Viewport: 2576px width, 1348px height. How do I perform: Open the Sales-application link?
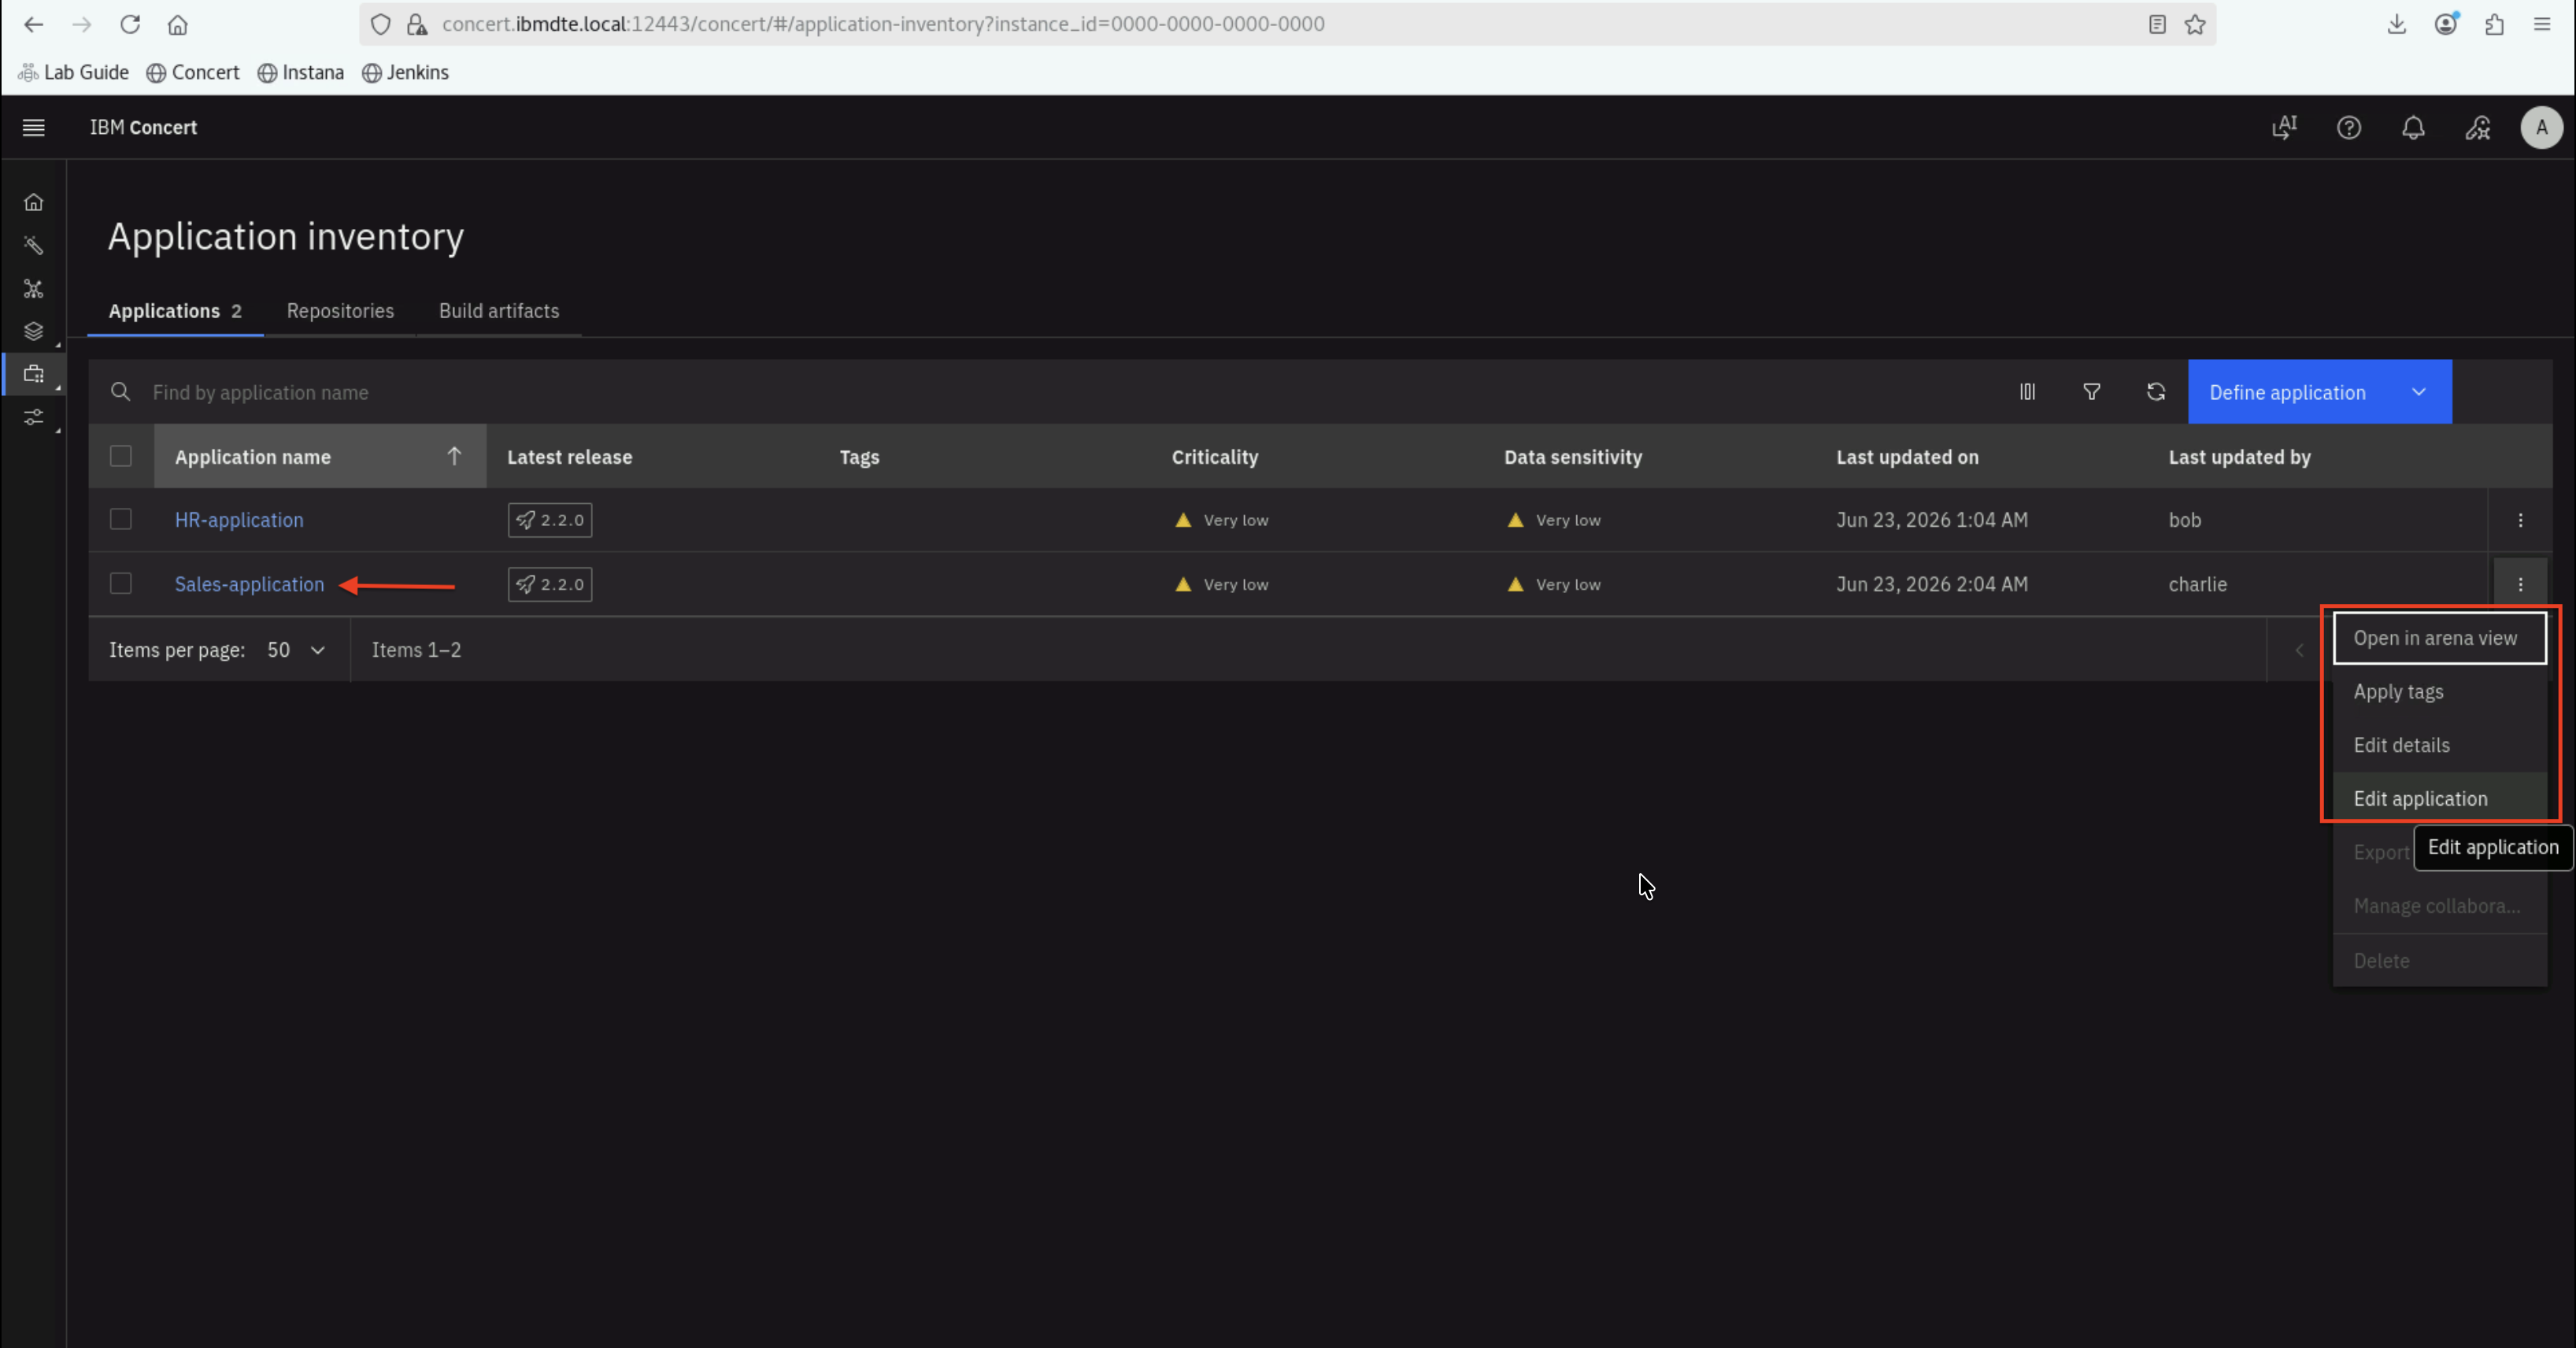pos(249,584)
